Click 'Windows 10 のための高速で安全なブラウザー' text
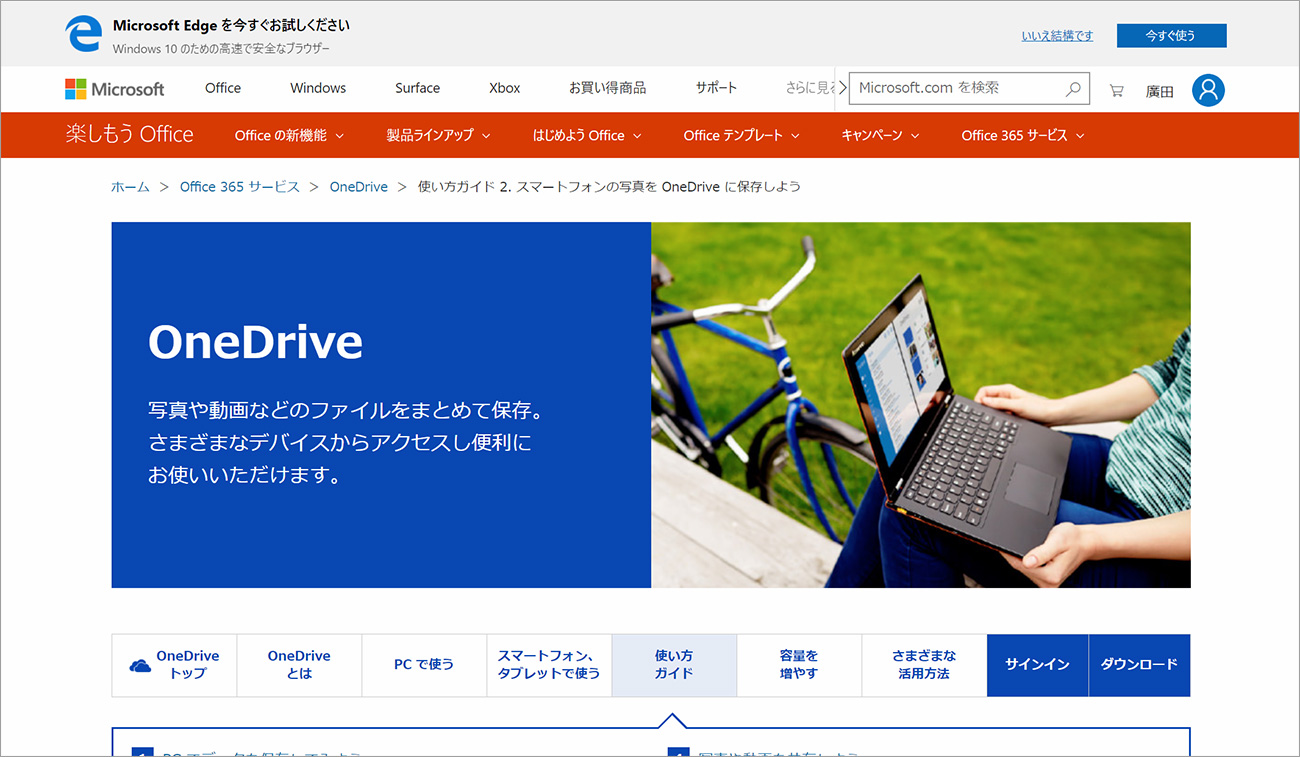Screen dimensions: 1300x757 (x=221, y=49)
